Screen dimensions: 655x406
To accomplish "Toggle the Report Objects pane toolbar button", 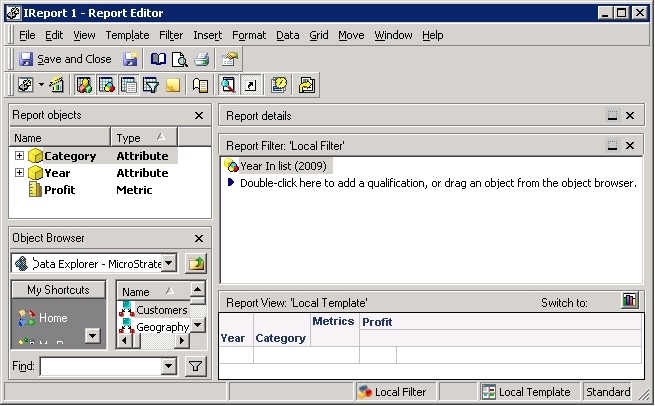I will pyautogui.click(x=84, y=85).
